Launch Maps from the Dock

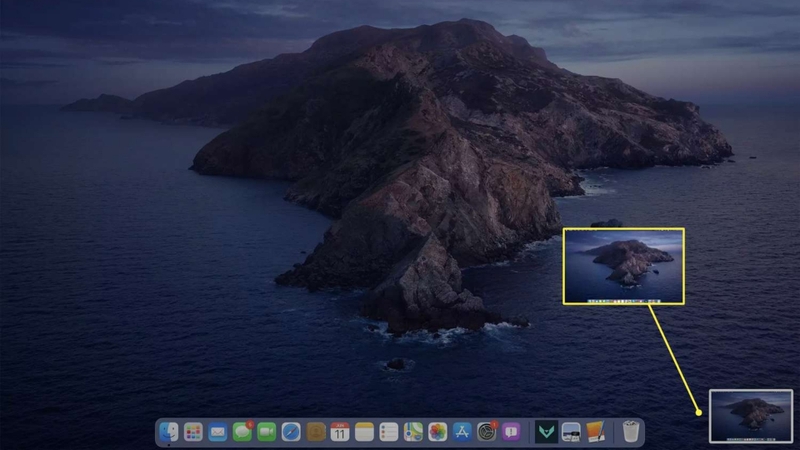[413, 432]
